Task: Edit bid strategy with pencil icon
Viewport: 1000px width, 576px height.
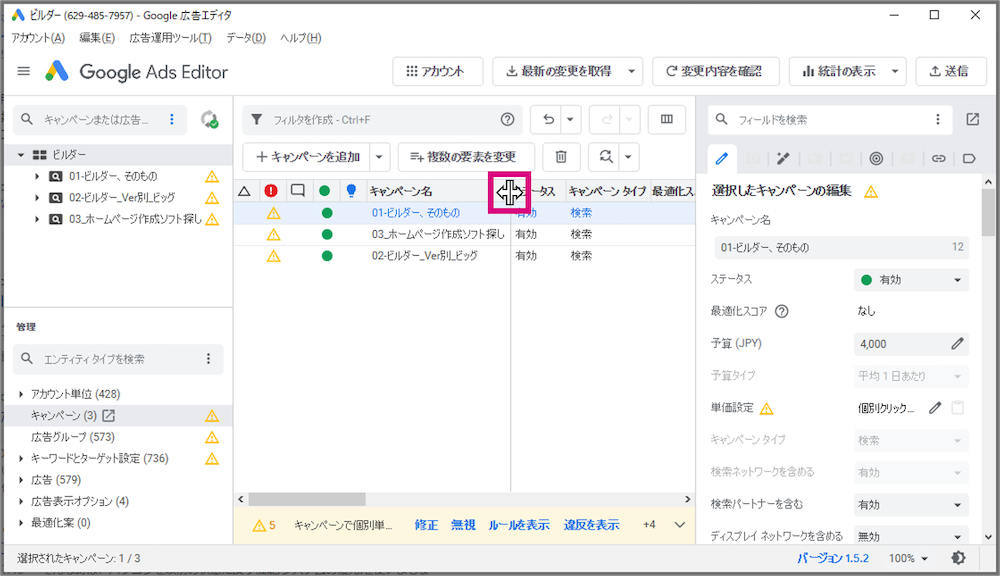Action: (934, 408)
